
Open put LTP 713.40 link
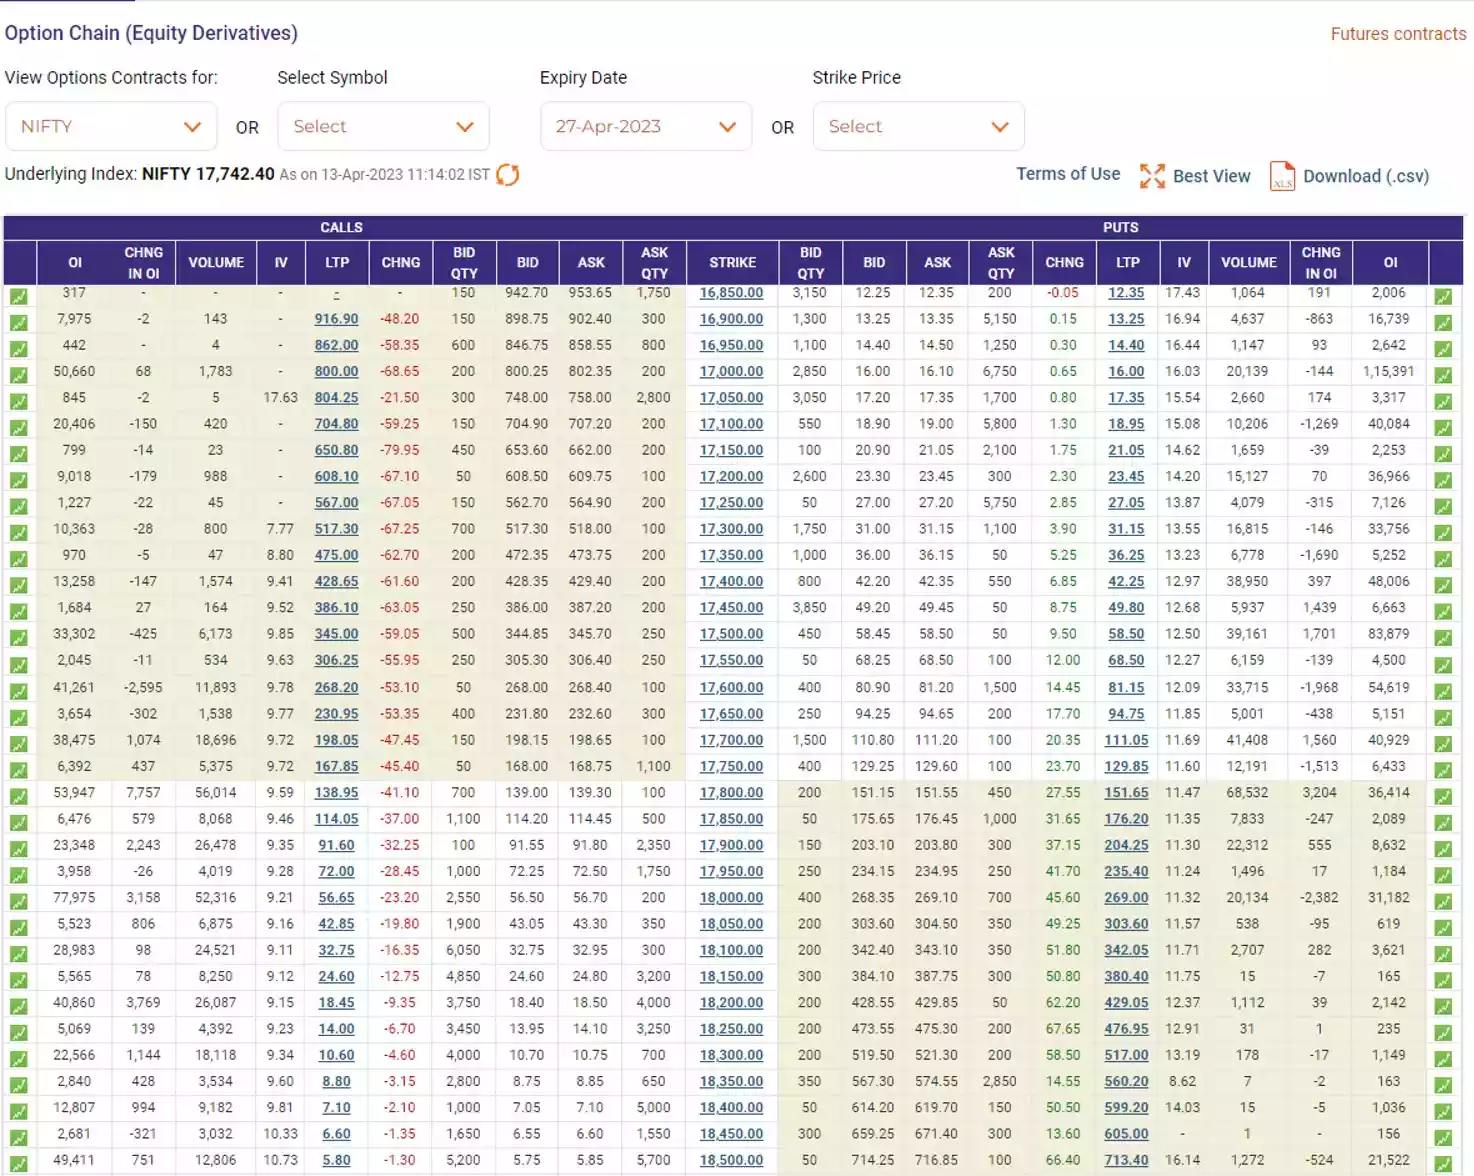click(1126, 1161)
